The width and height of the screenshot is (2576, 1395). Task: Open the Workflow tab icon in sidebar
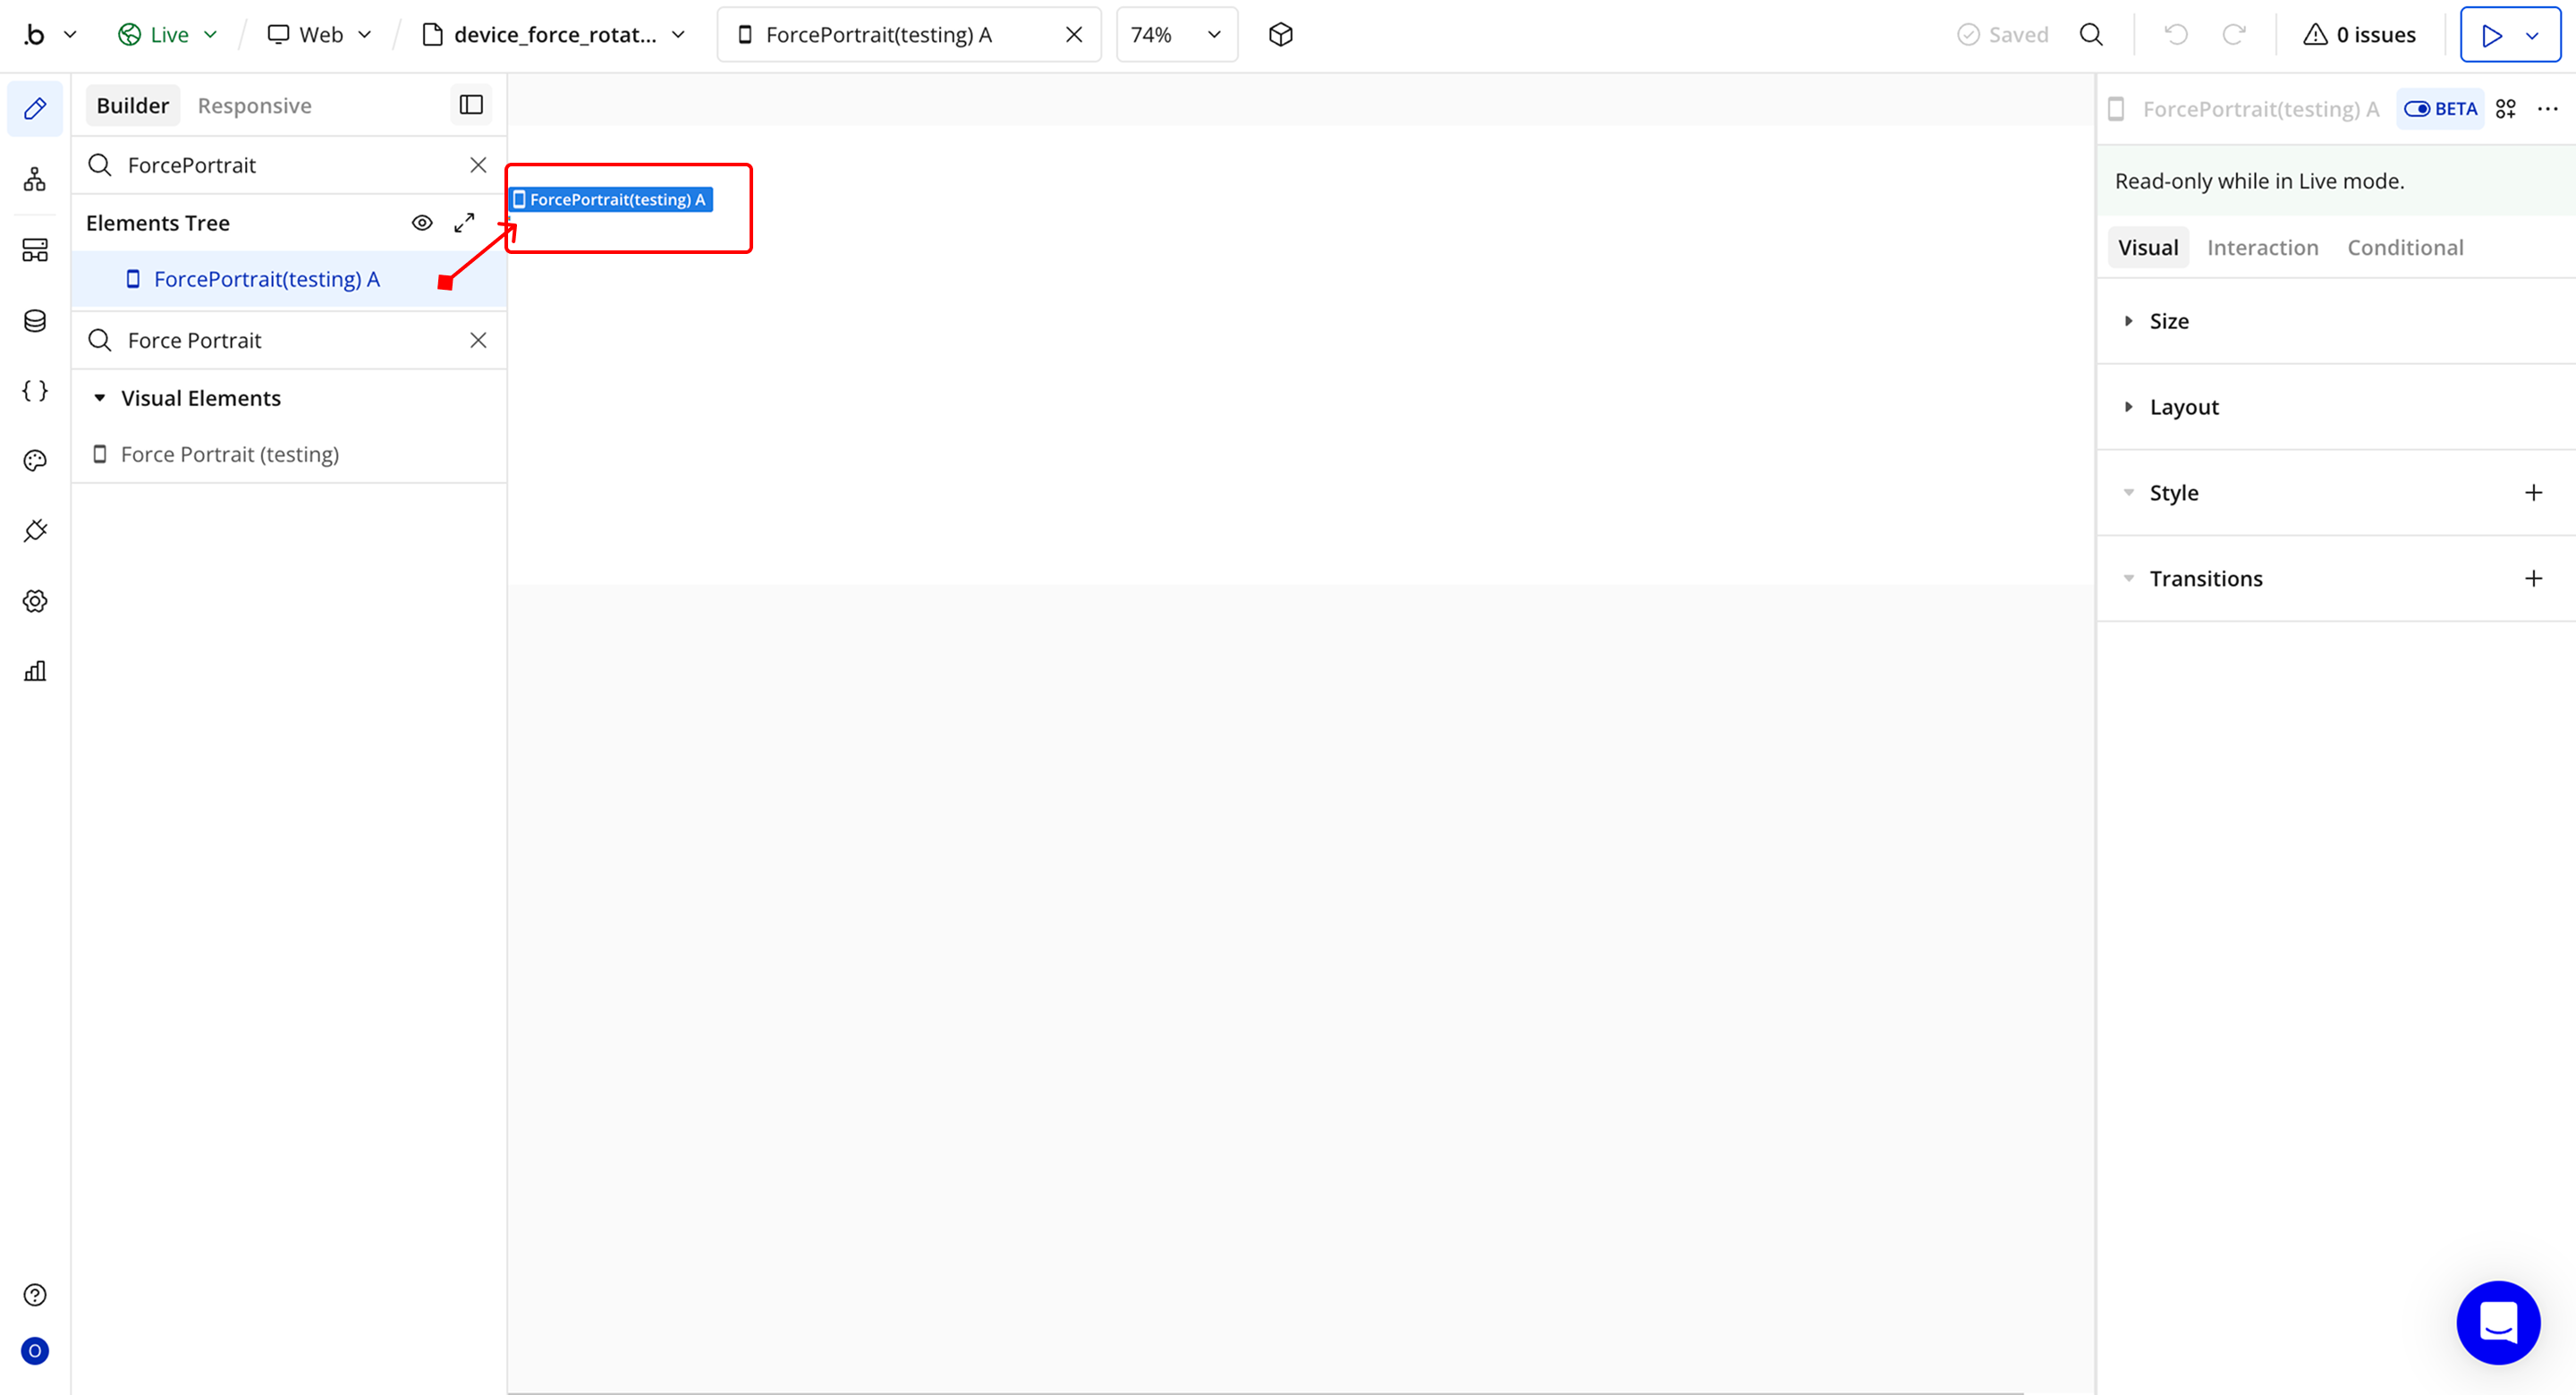pyautogui.click(x=35, y=180)
